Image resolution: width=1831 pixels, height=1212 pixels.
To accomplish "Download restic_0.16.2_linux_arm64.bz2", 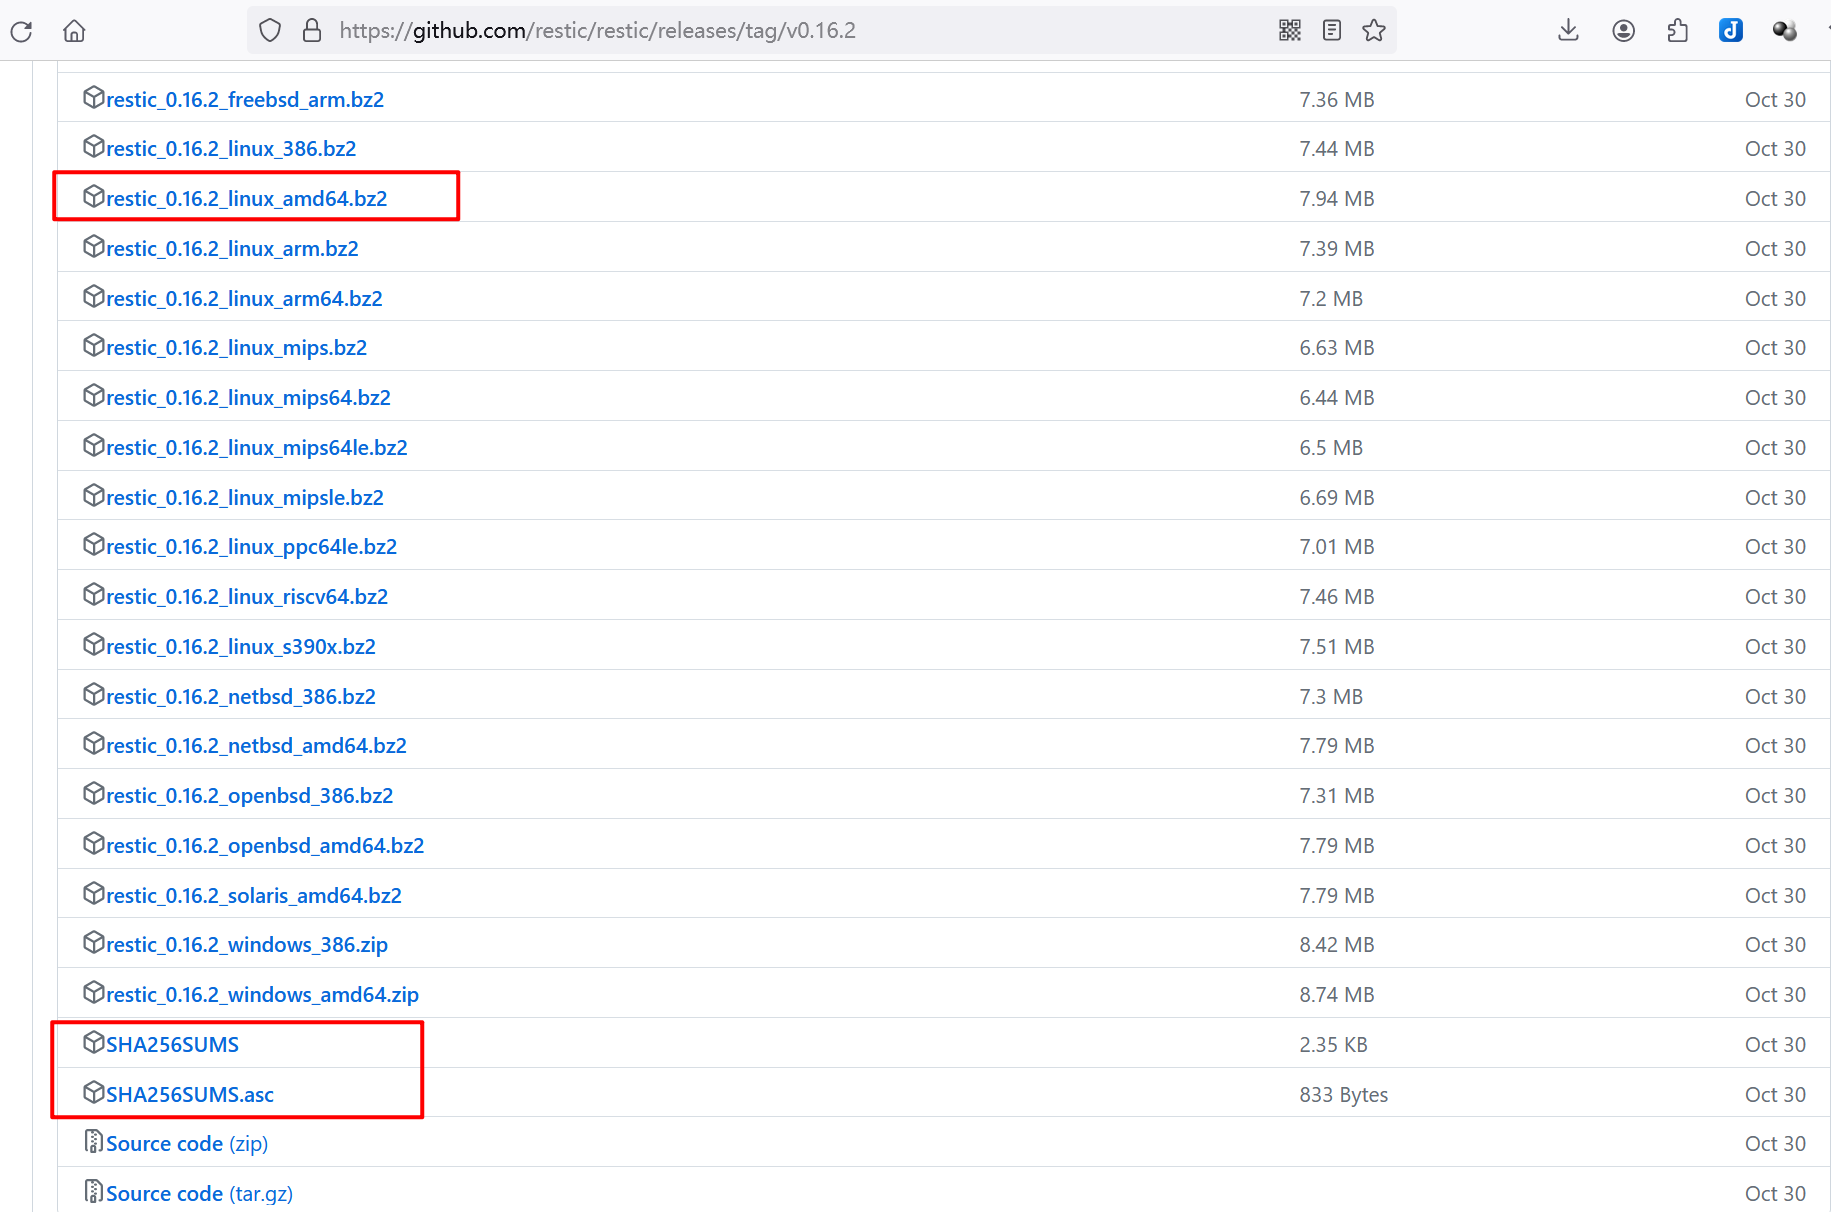I will pyautogui.click(x=244, y=299).
